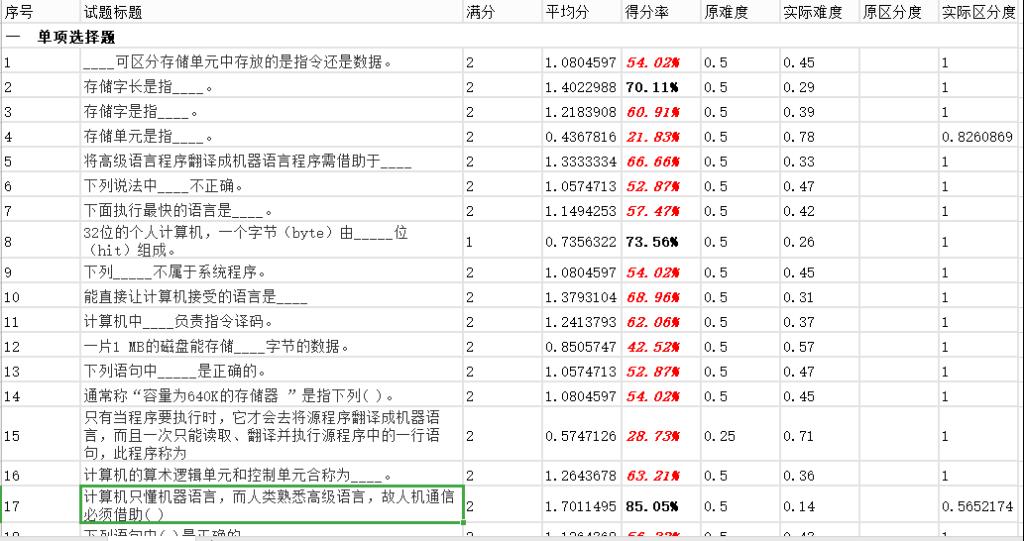This screenshot has width=1024, height=541.
Task: Click the 原区分度 column header
Action: [892, 12]
